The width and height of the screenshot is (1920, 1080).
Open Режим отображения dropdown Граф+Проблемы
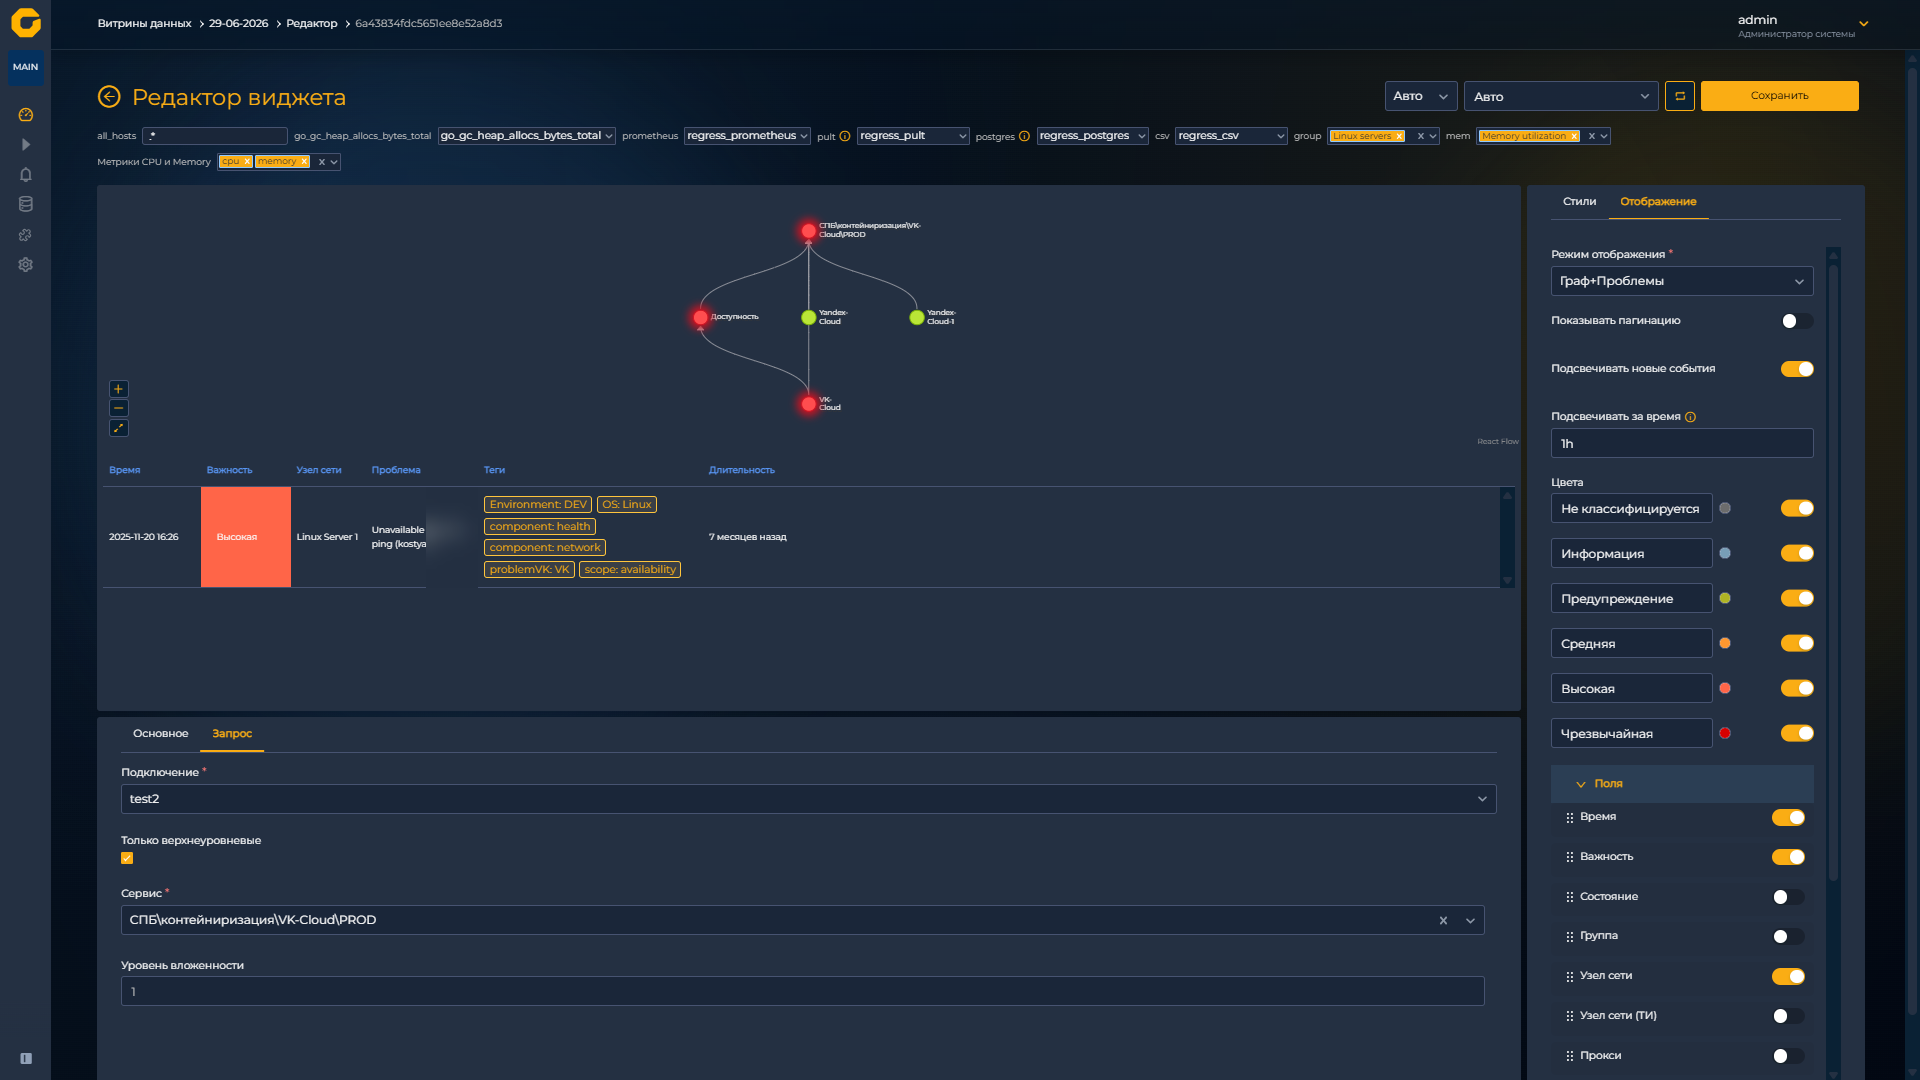click(x=1682, y=281)
